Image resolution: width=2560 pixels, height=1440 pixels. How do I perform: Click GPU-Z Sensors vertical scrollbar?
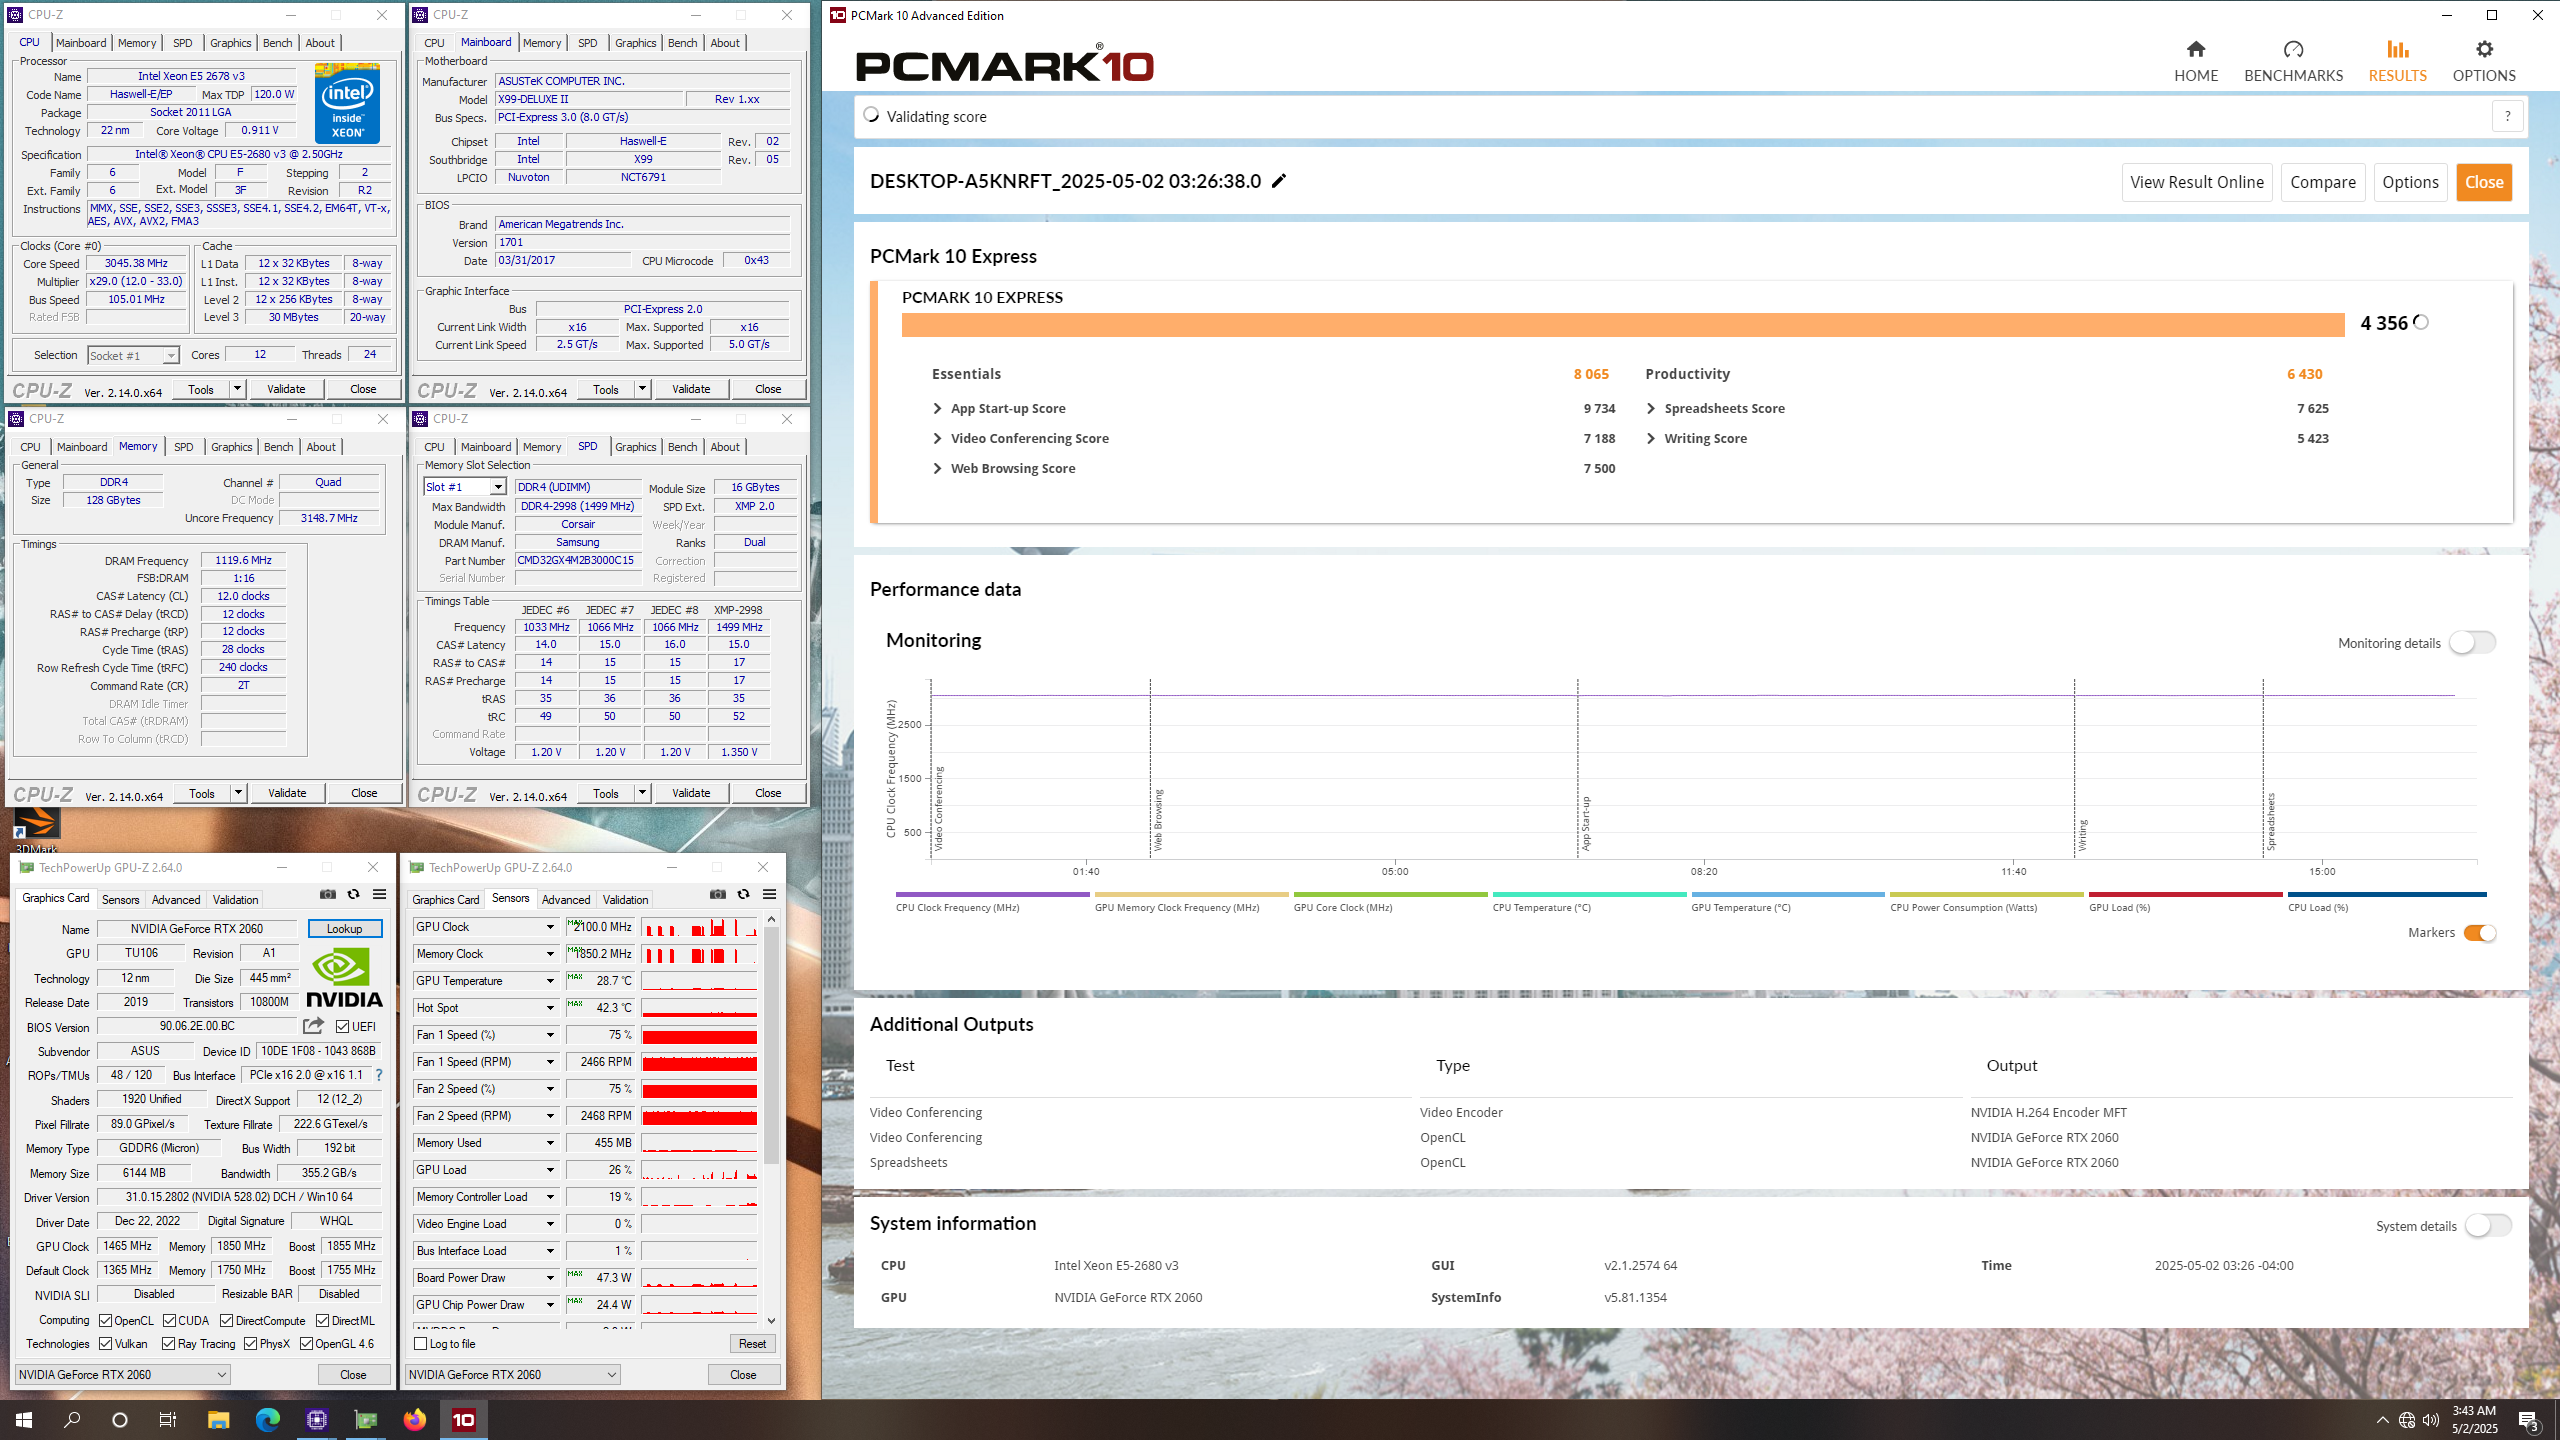click(771, 1045)
